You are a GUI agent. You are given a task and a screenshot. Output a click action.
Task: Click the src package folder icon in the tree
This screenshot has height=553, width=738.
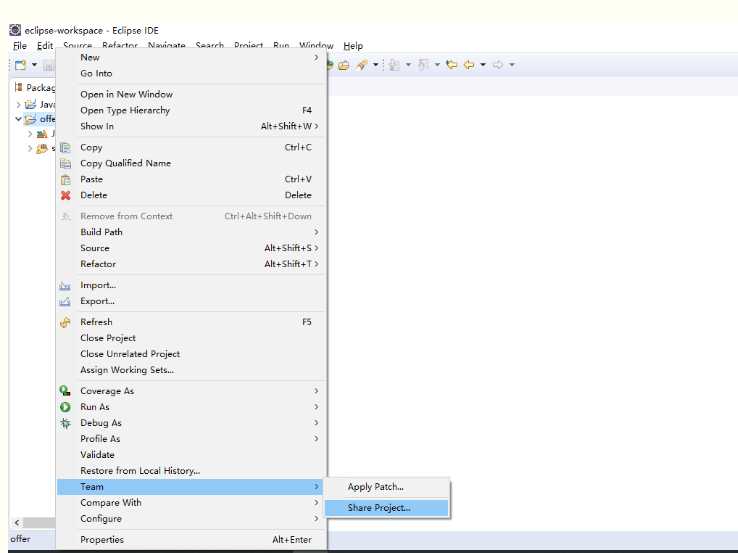tap(42, 149)
